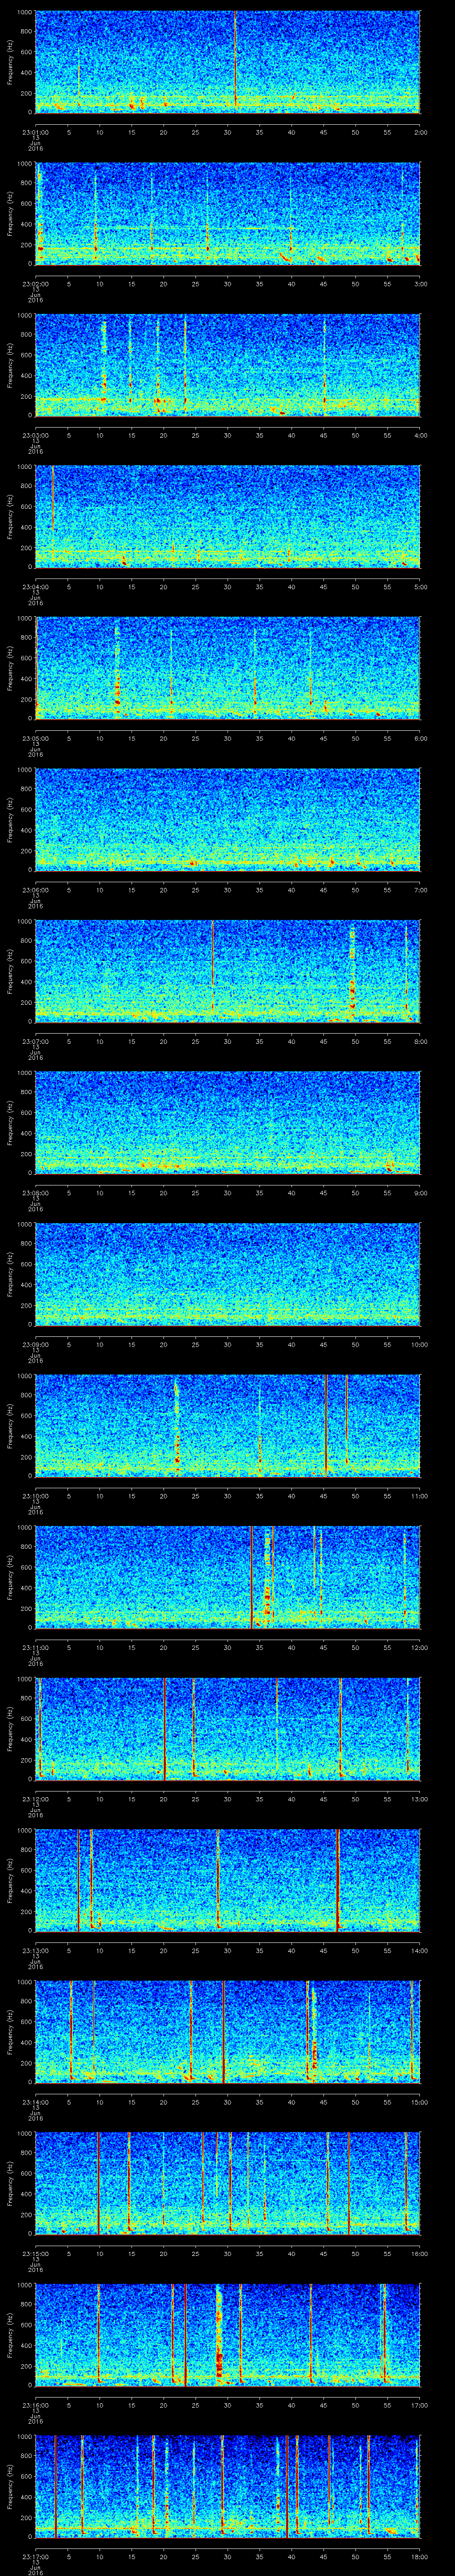
Task: Click the 23:10:00 time axis label
Action: [35, 1495]
